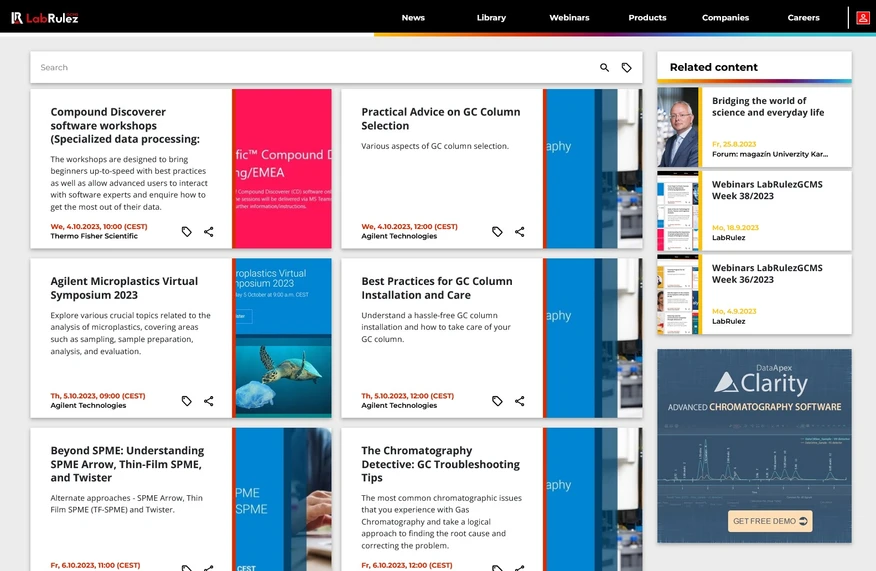Tag icon on Practical Advice GC Column card
The height and width of the screenshot is (571, 876).
pyautogui.click(x=497, y=231)
